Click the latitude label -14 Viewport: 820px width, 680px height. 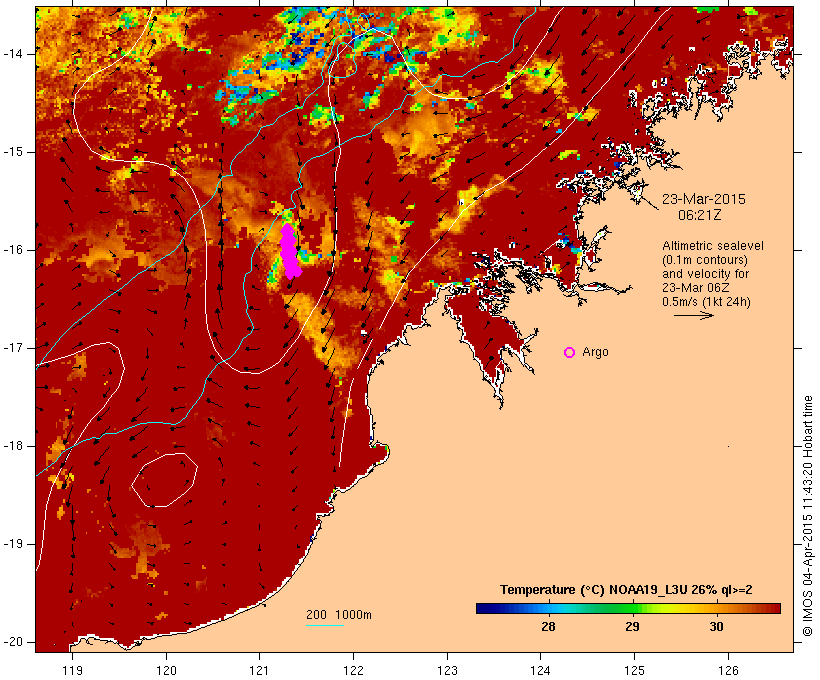coord(13,54)
